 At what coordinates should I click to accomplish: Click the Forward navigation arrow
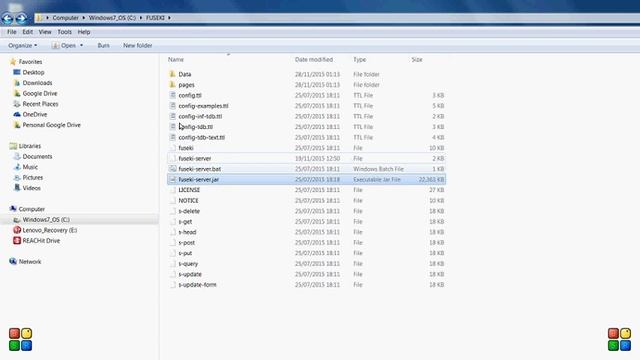point(21,18)
